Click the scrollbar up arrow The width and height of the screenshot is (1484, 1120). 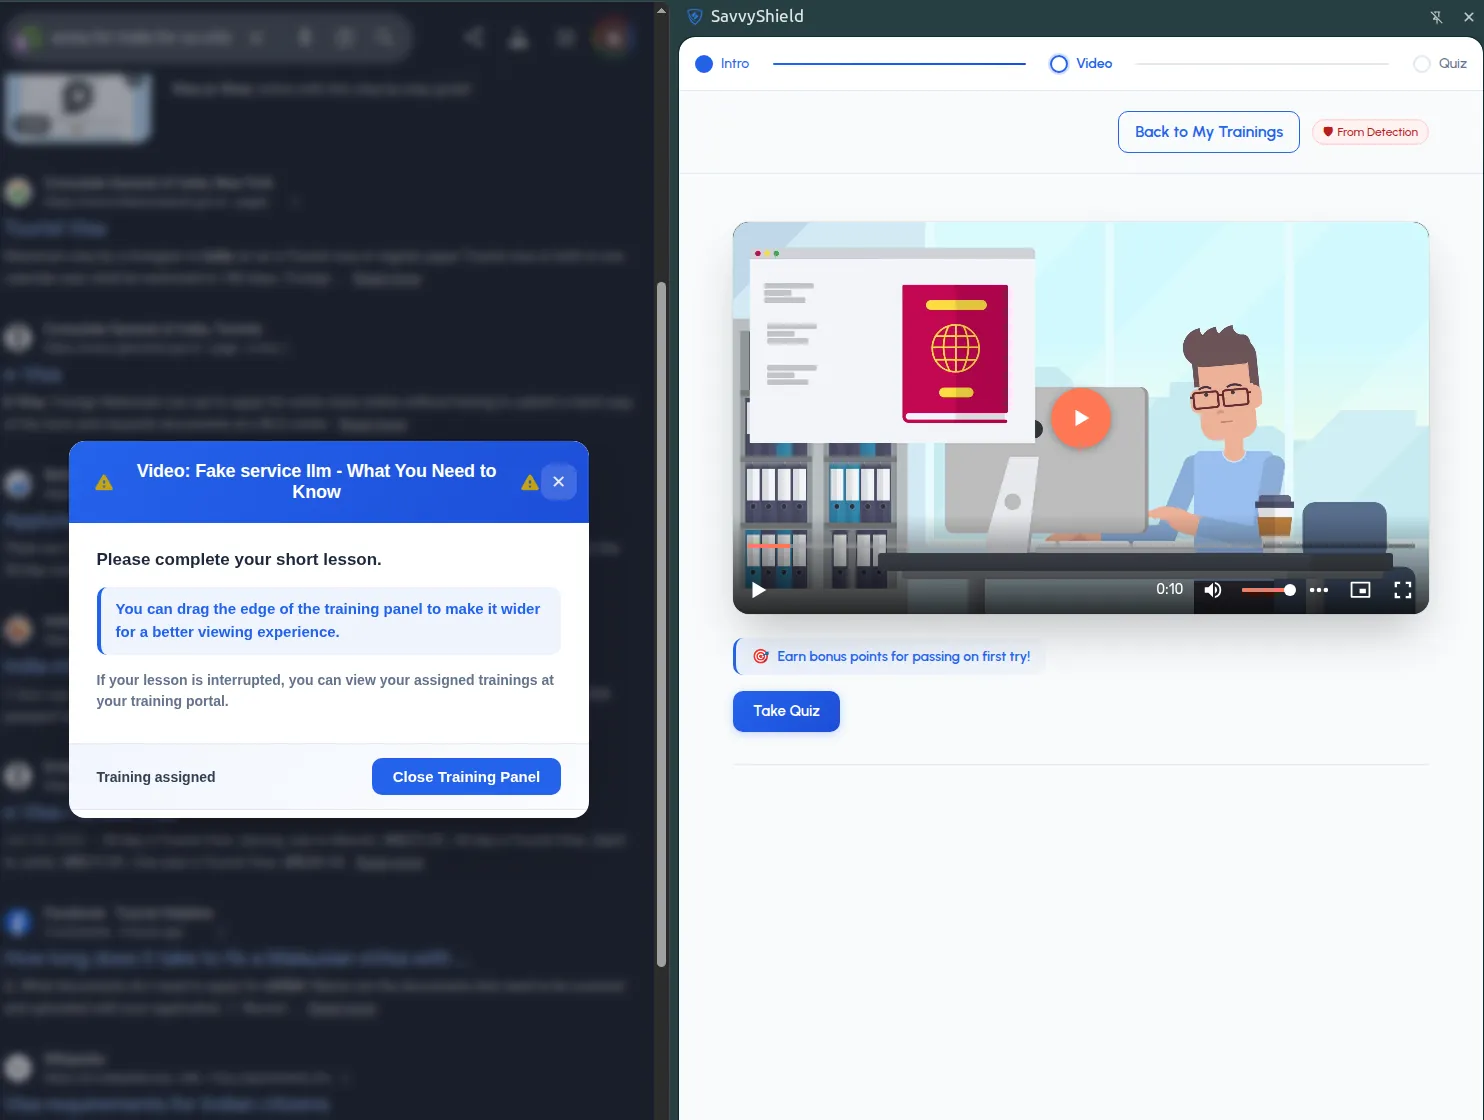661,11
